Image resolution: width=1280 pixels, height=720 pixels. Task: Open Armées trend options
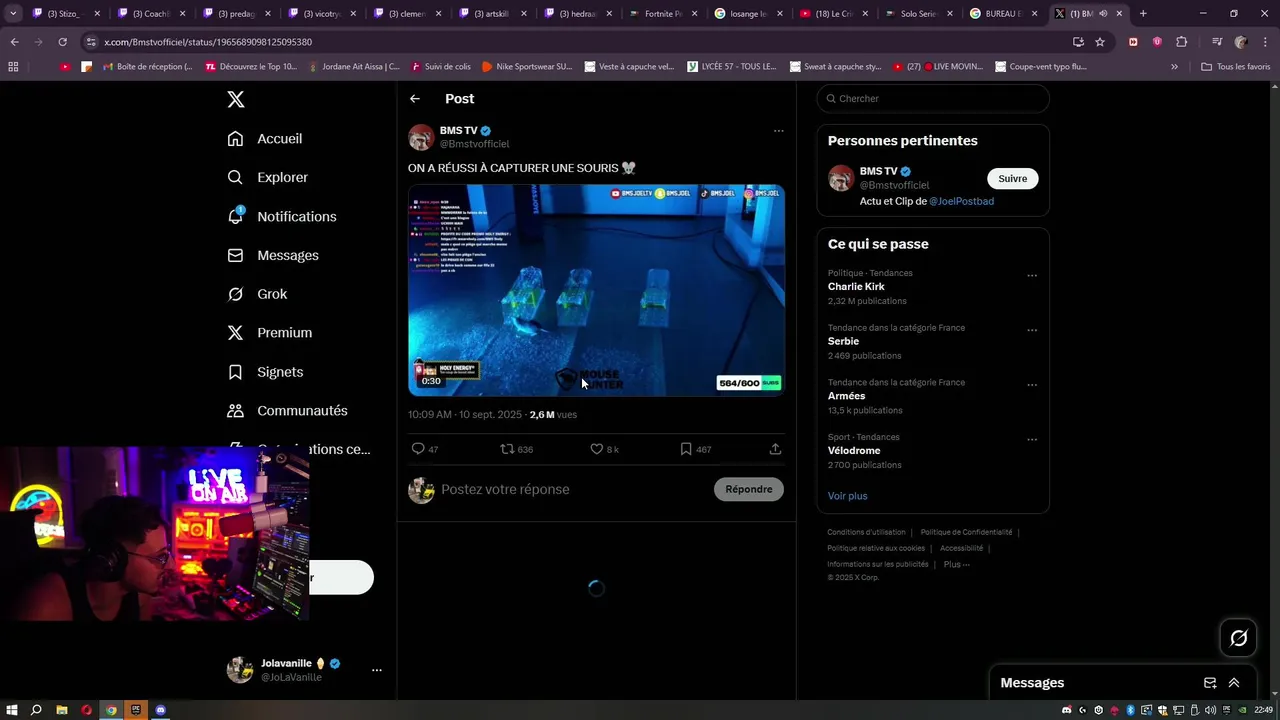(x=1032, y=385)
